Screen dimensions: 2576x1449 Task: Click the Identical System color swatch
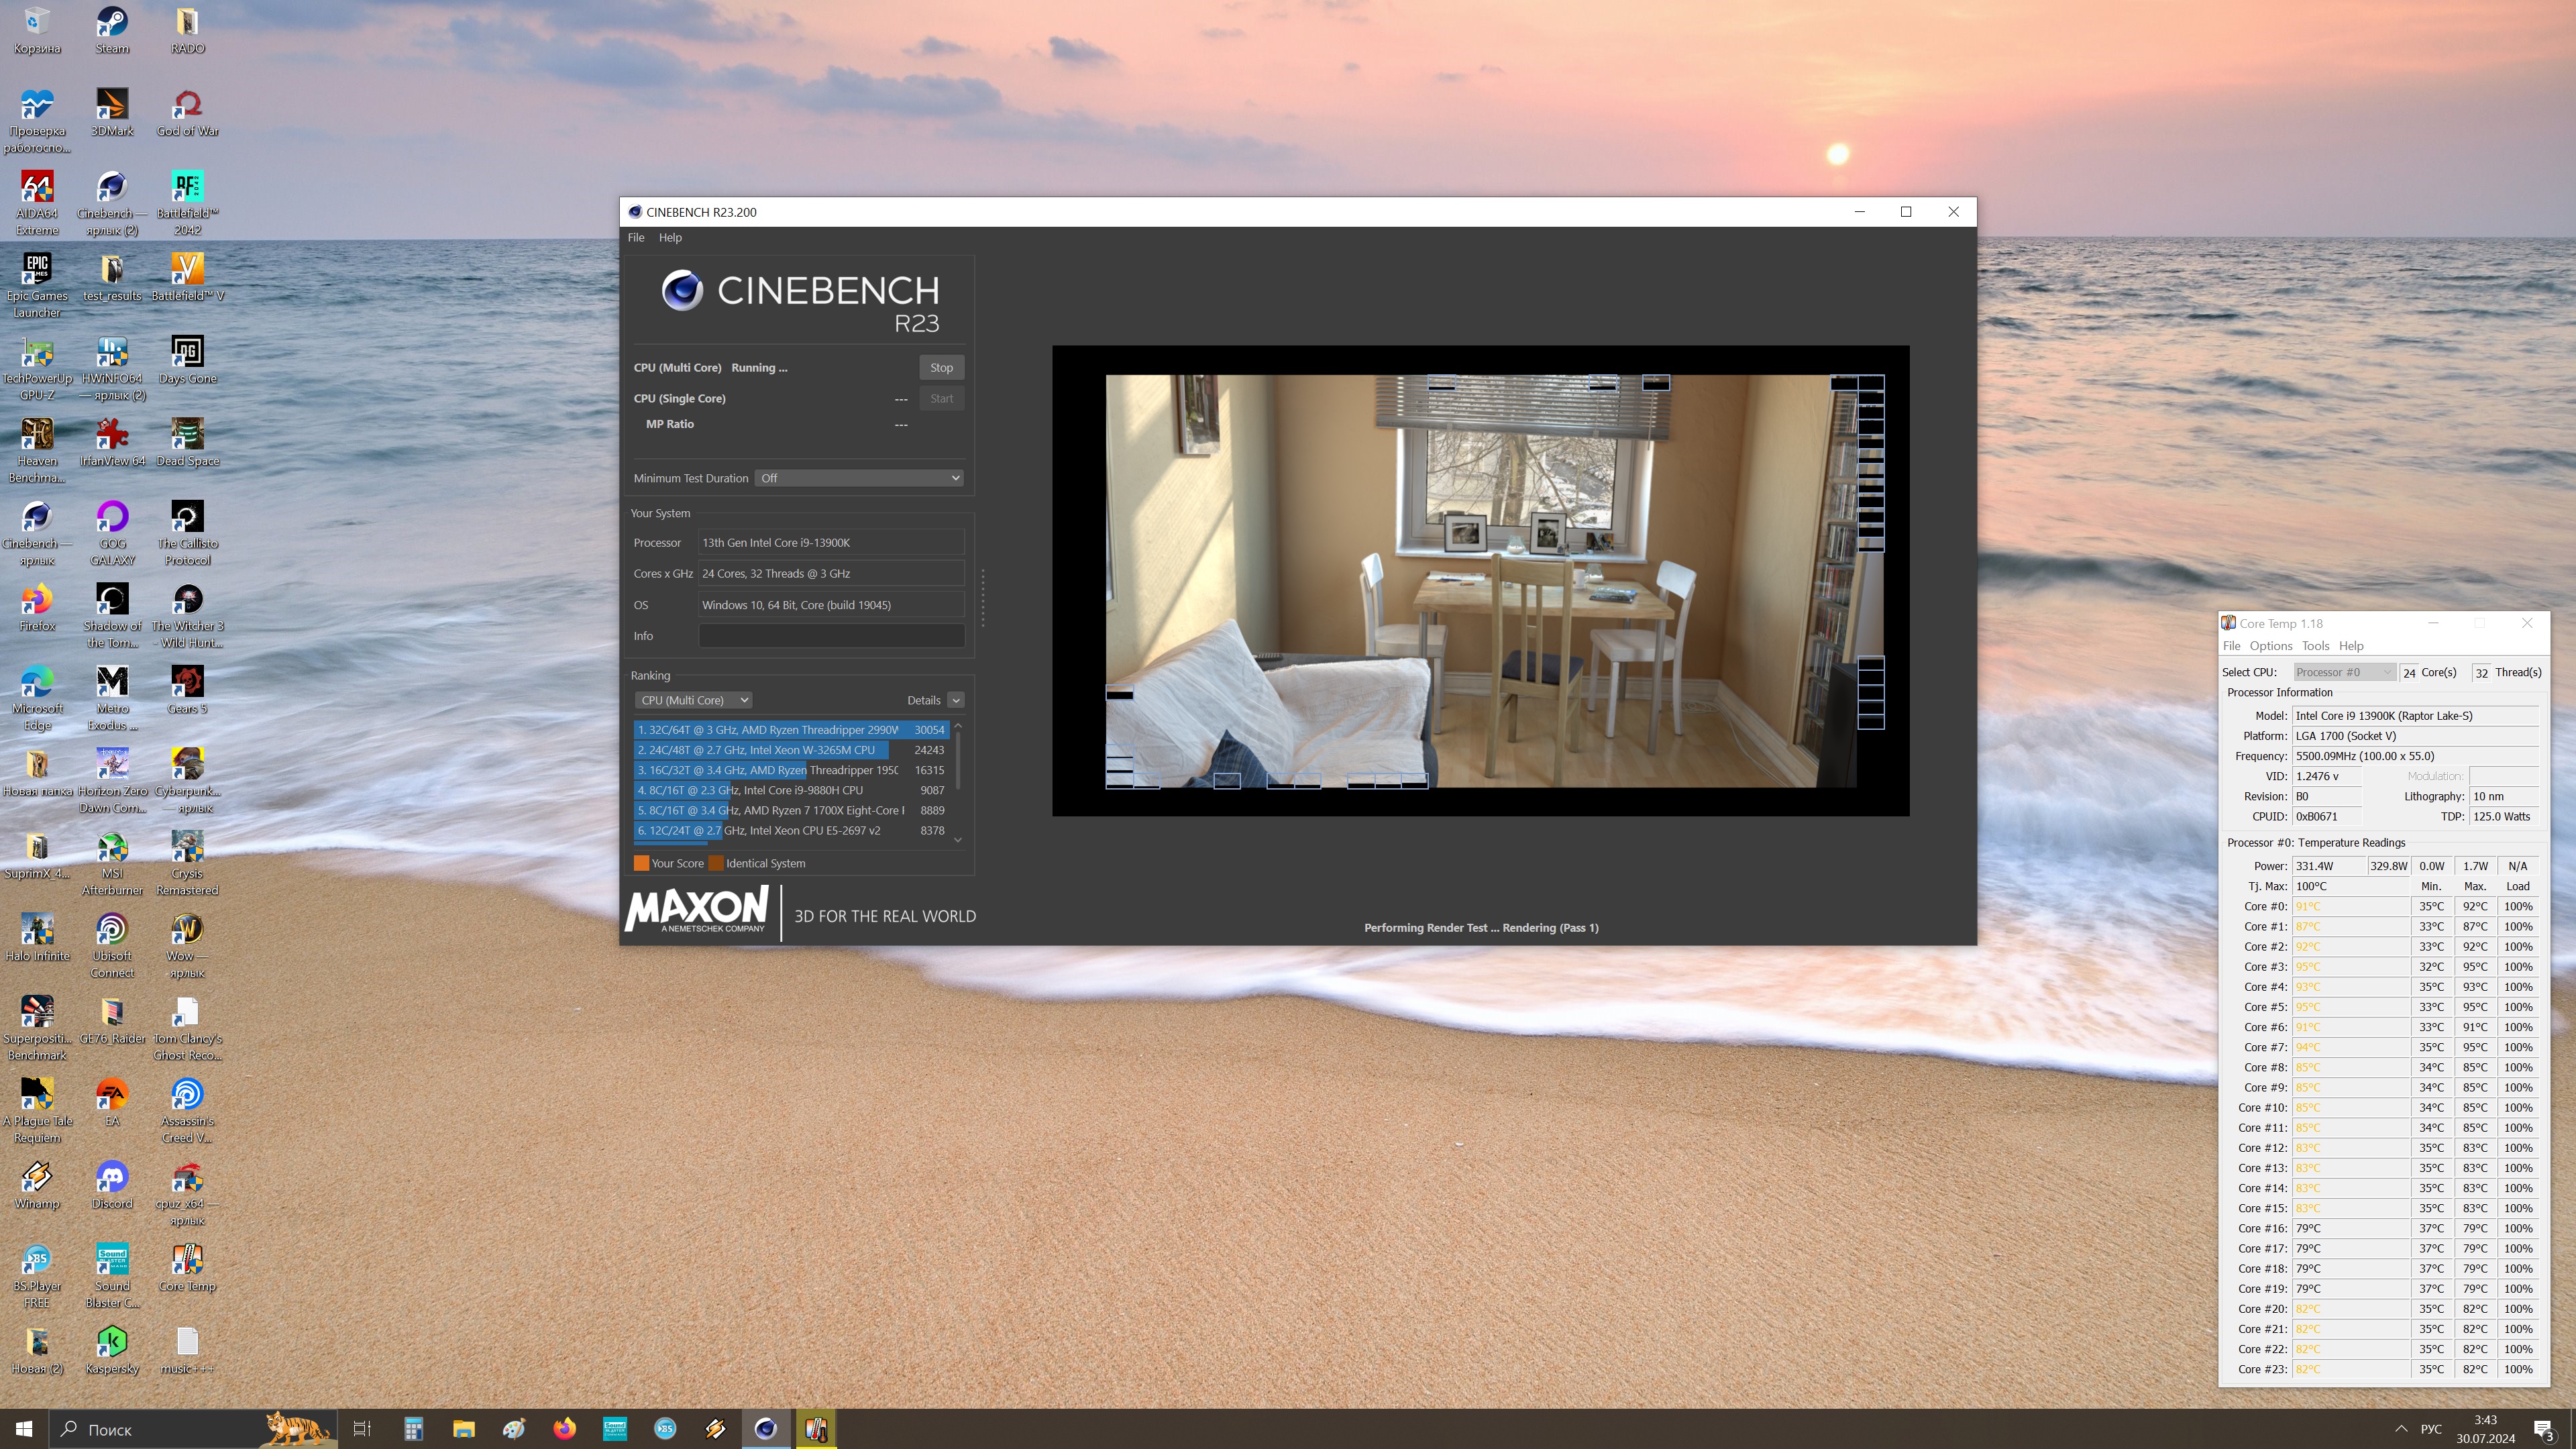click(716, 864)
